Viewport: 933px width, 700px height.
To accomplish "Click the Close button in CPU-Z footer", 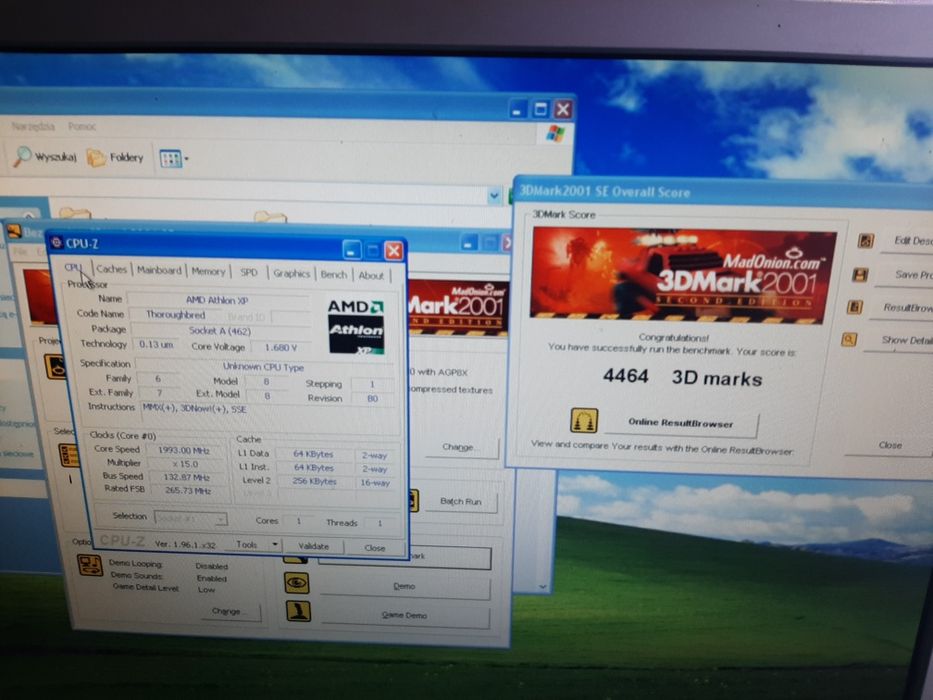I will pos(375,548).
